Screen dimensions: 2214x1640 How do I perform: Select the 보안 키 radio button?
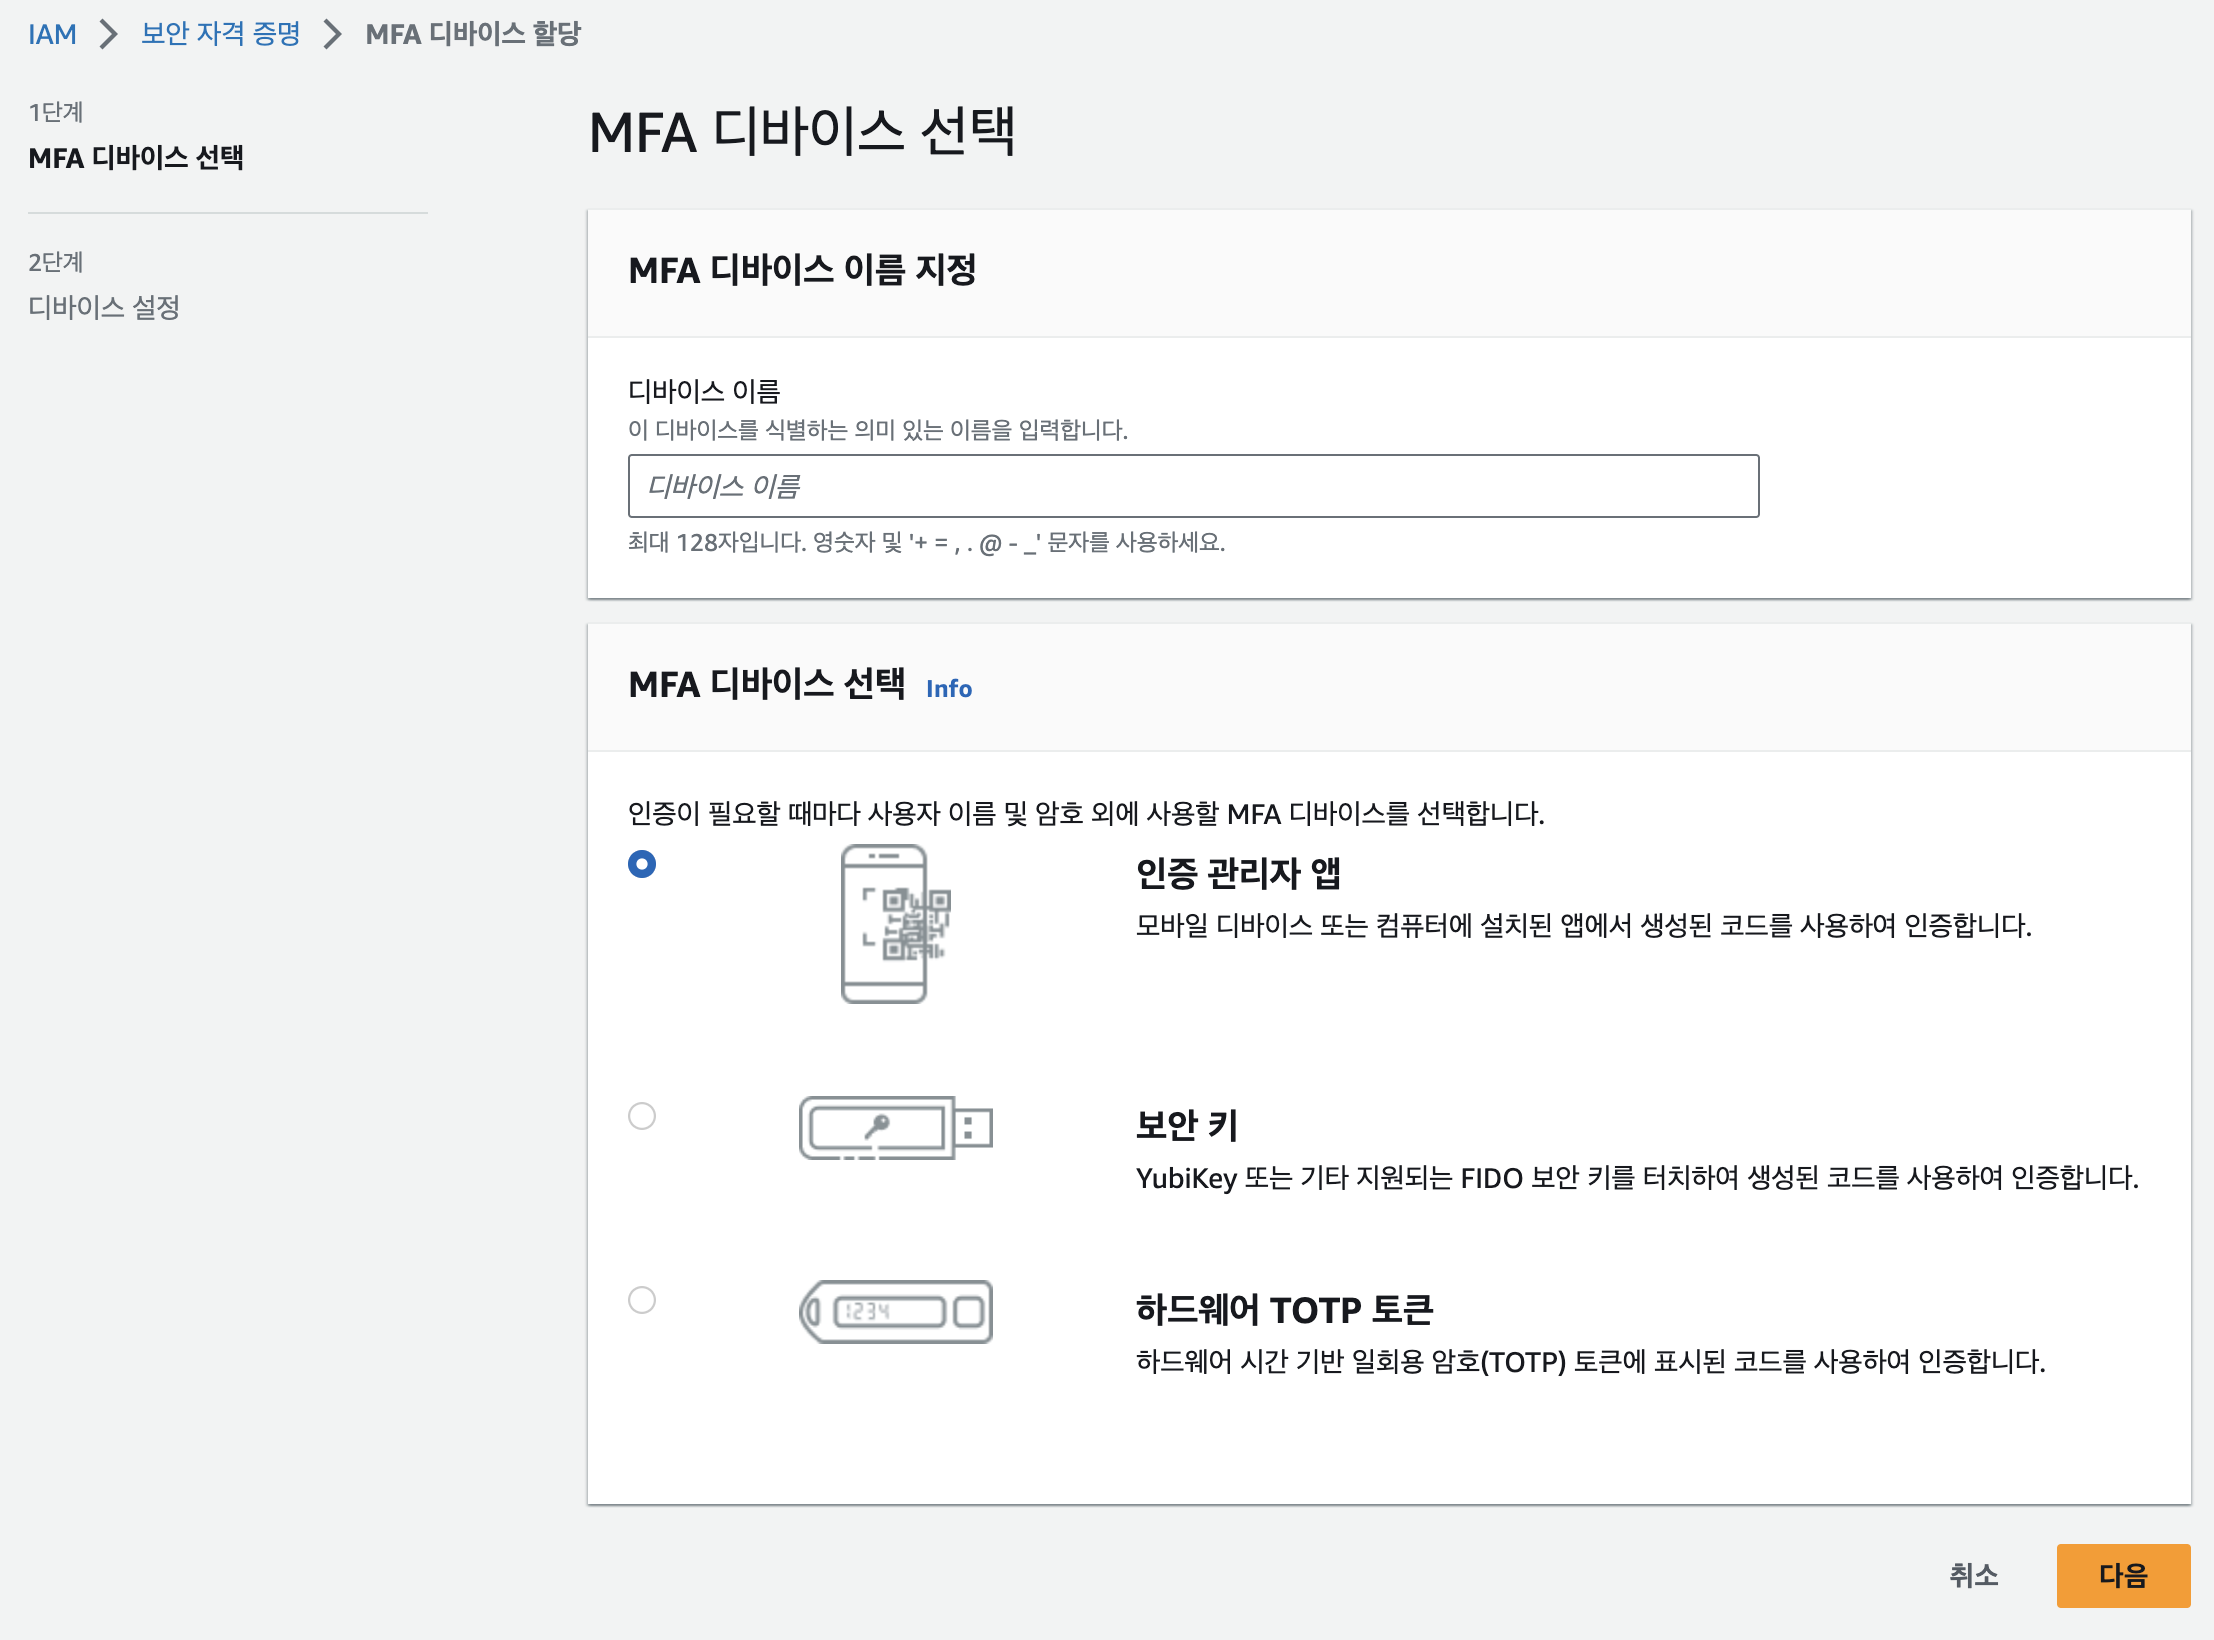642,1116
